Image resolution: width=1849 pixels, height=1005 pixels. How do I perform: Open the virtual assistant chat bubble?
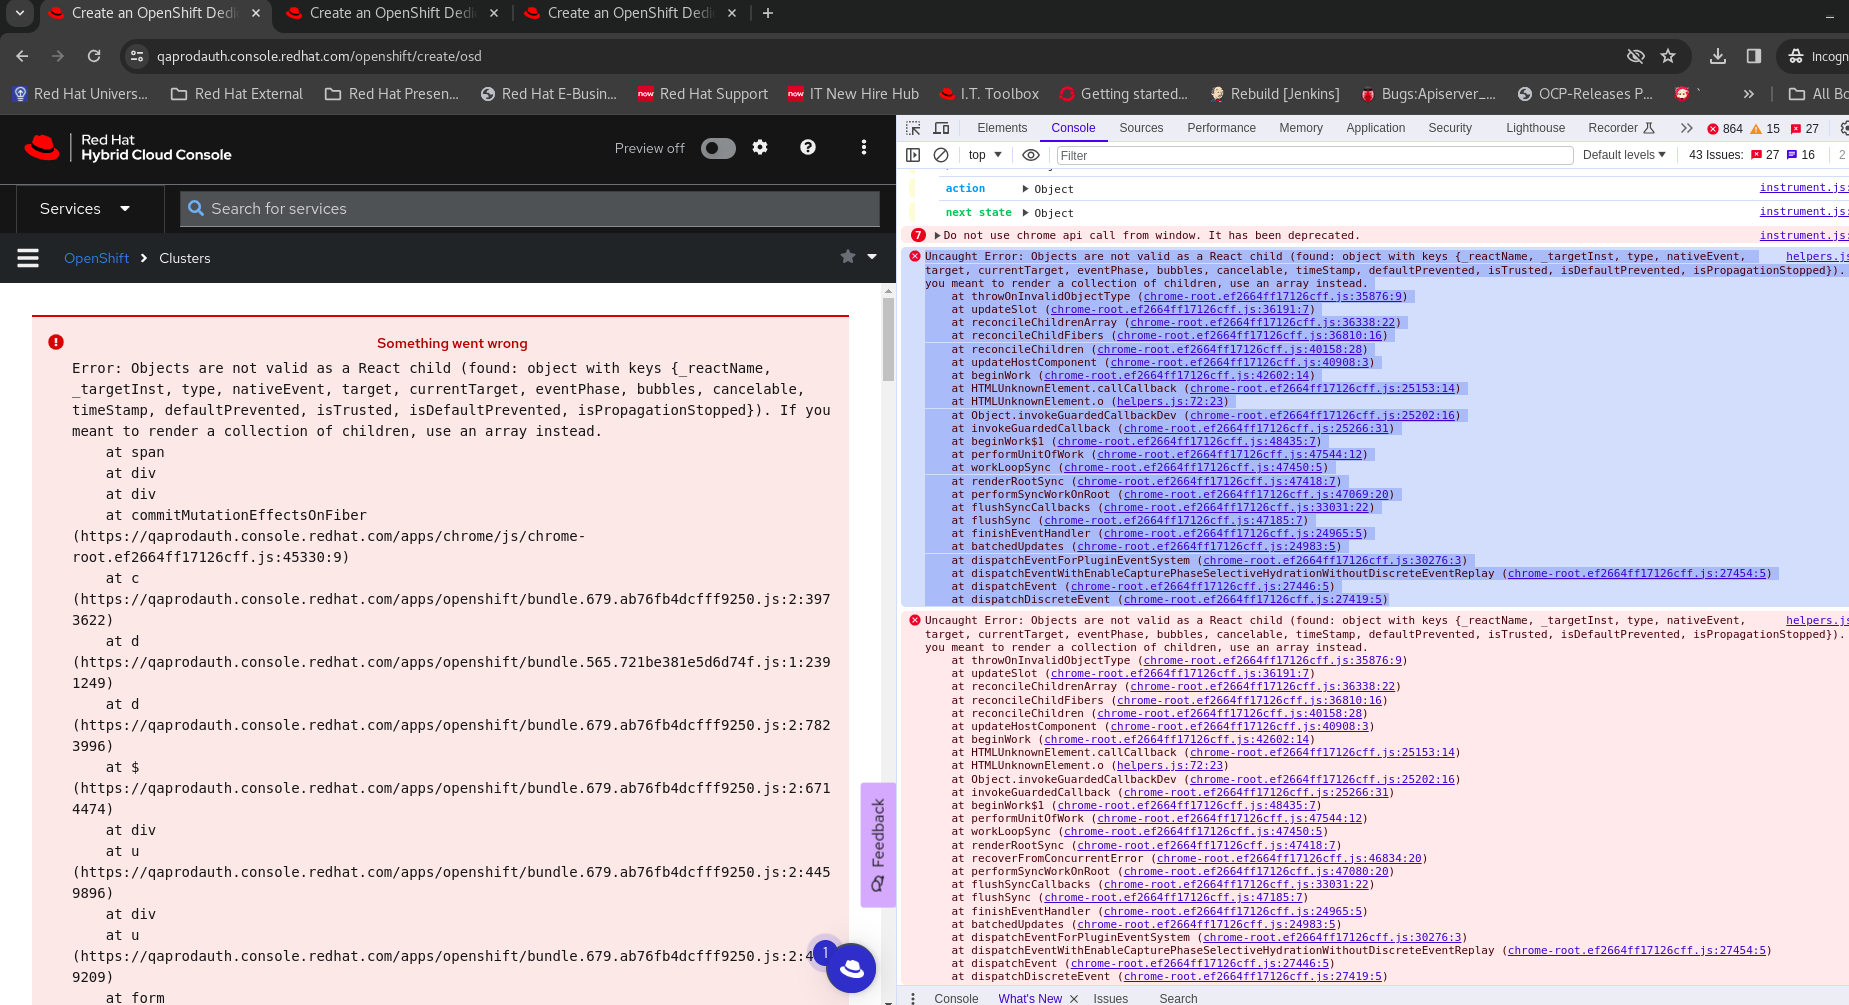pos(852,968)
